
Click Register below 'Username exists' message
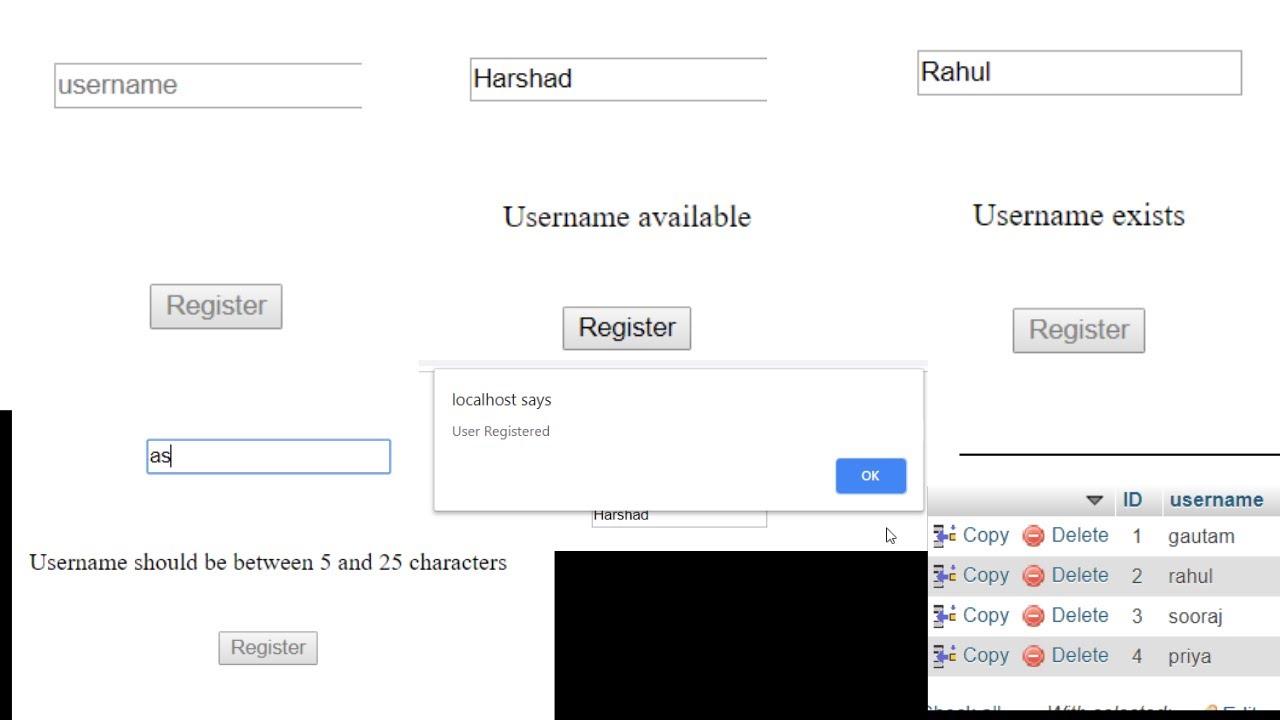pos(1078,330)
